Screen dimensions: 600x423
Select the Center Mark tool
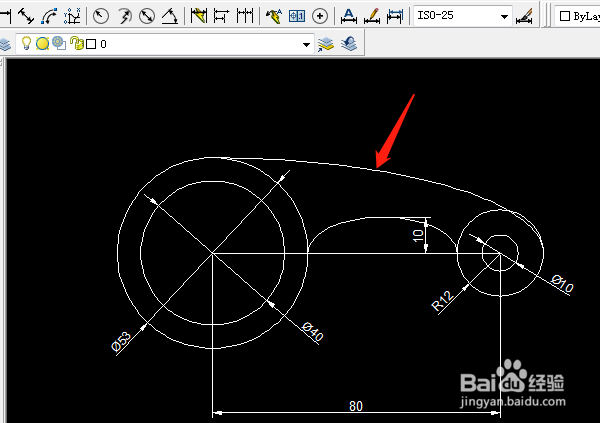coord(320,16)
